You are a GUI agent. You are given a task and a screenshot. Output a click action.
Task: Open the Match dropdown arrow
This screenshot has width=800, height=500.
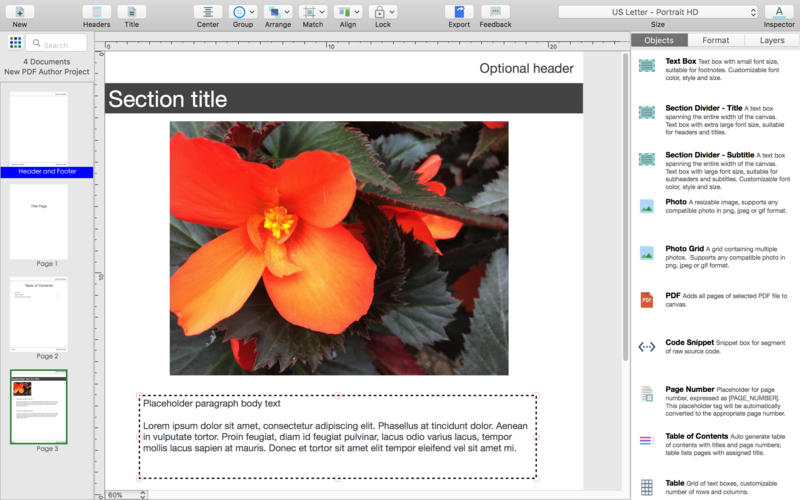(322, 12)
